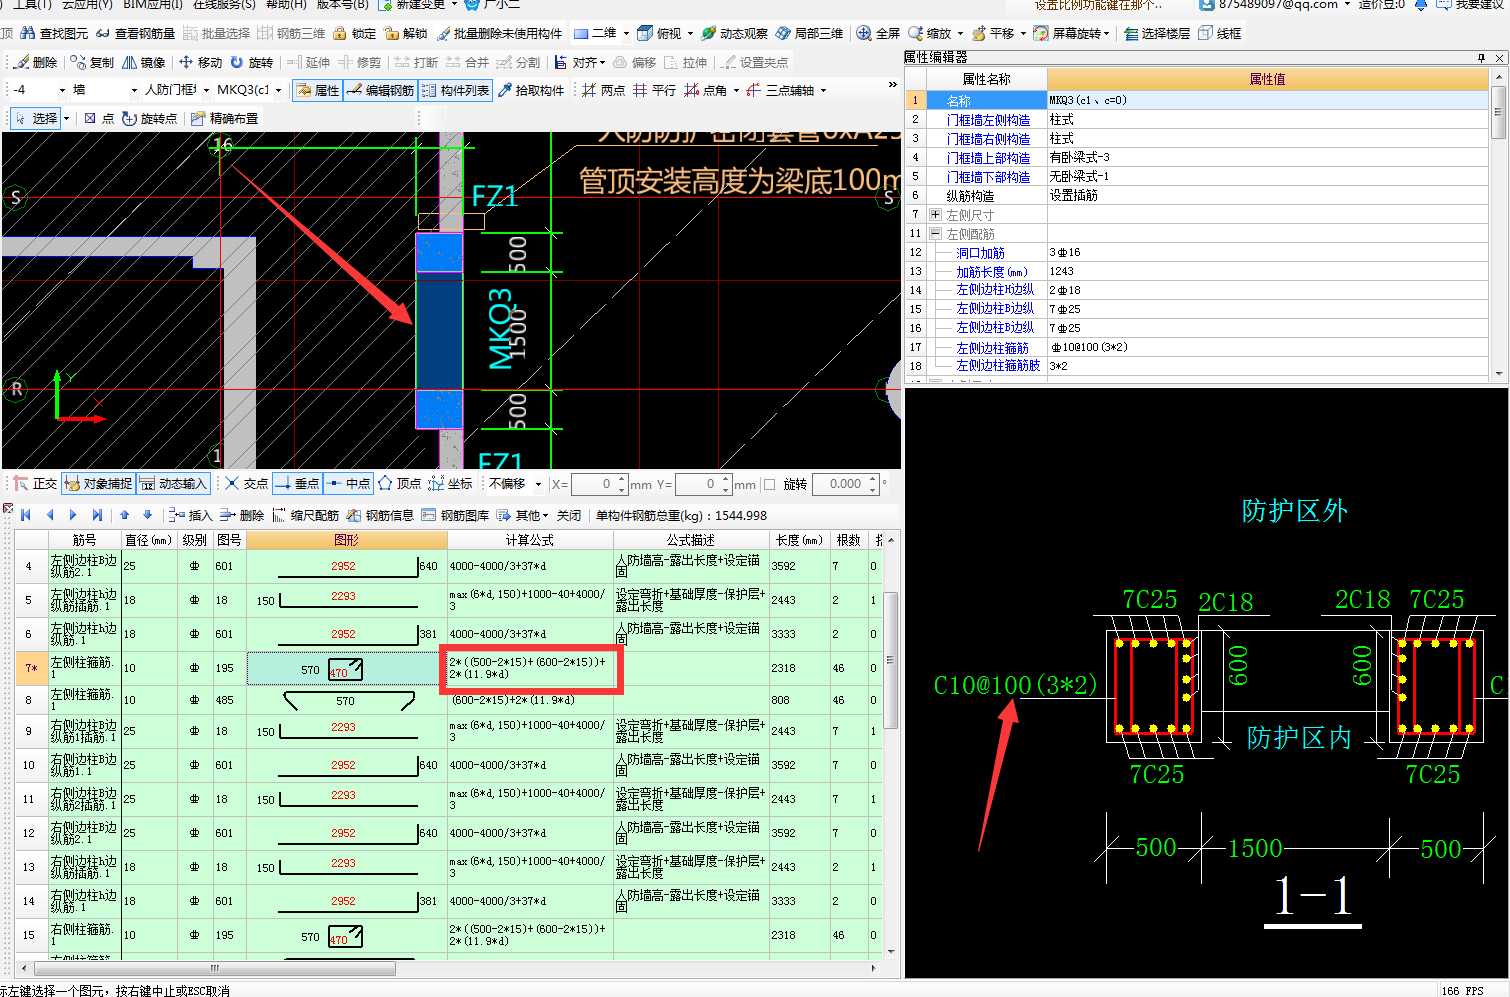This screenshot has height=997, width=1510.
Task: Toggle 中点 midpoint snap
Action: pos(348,484)
